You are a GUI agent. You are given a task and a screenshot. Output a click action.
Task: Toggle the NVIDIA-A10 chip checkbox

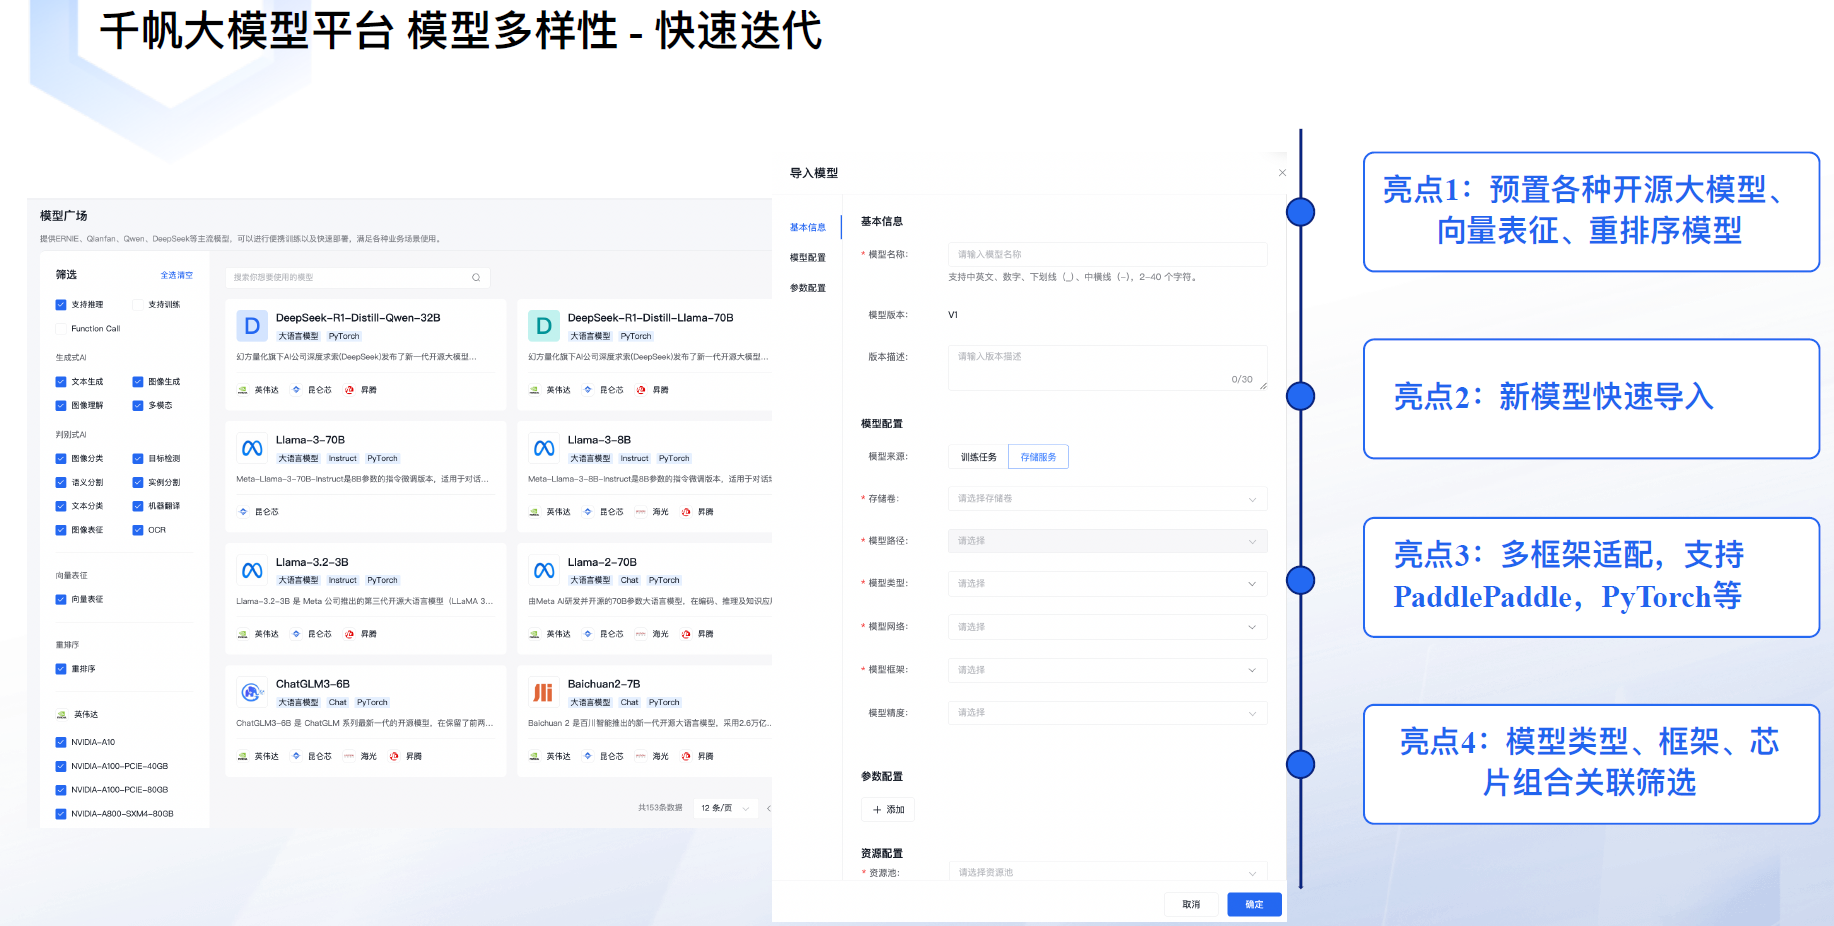(61, 743)
